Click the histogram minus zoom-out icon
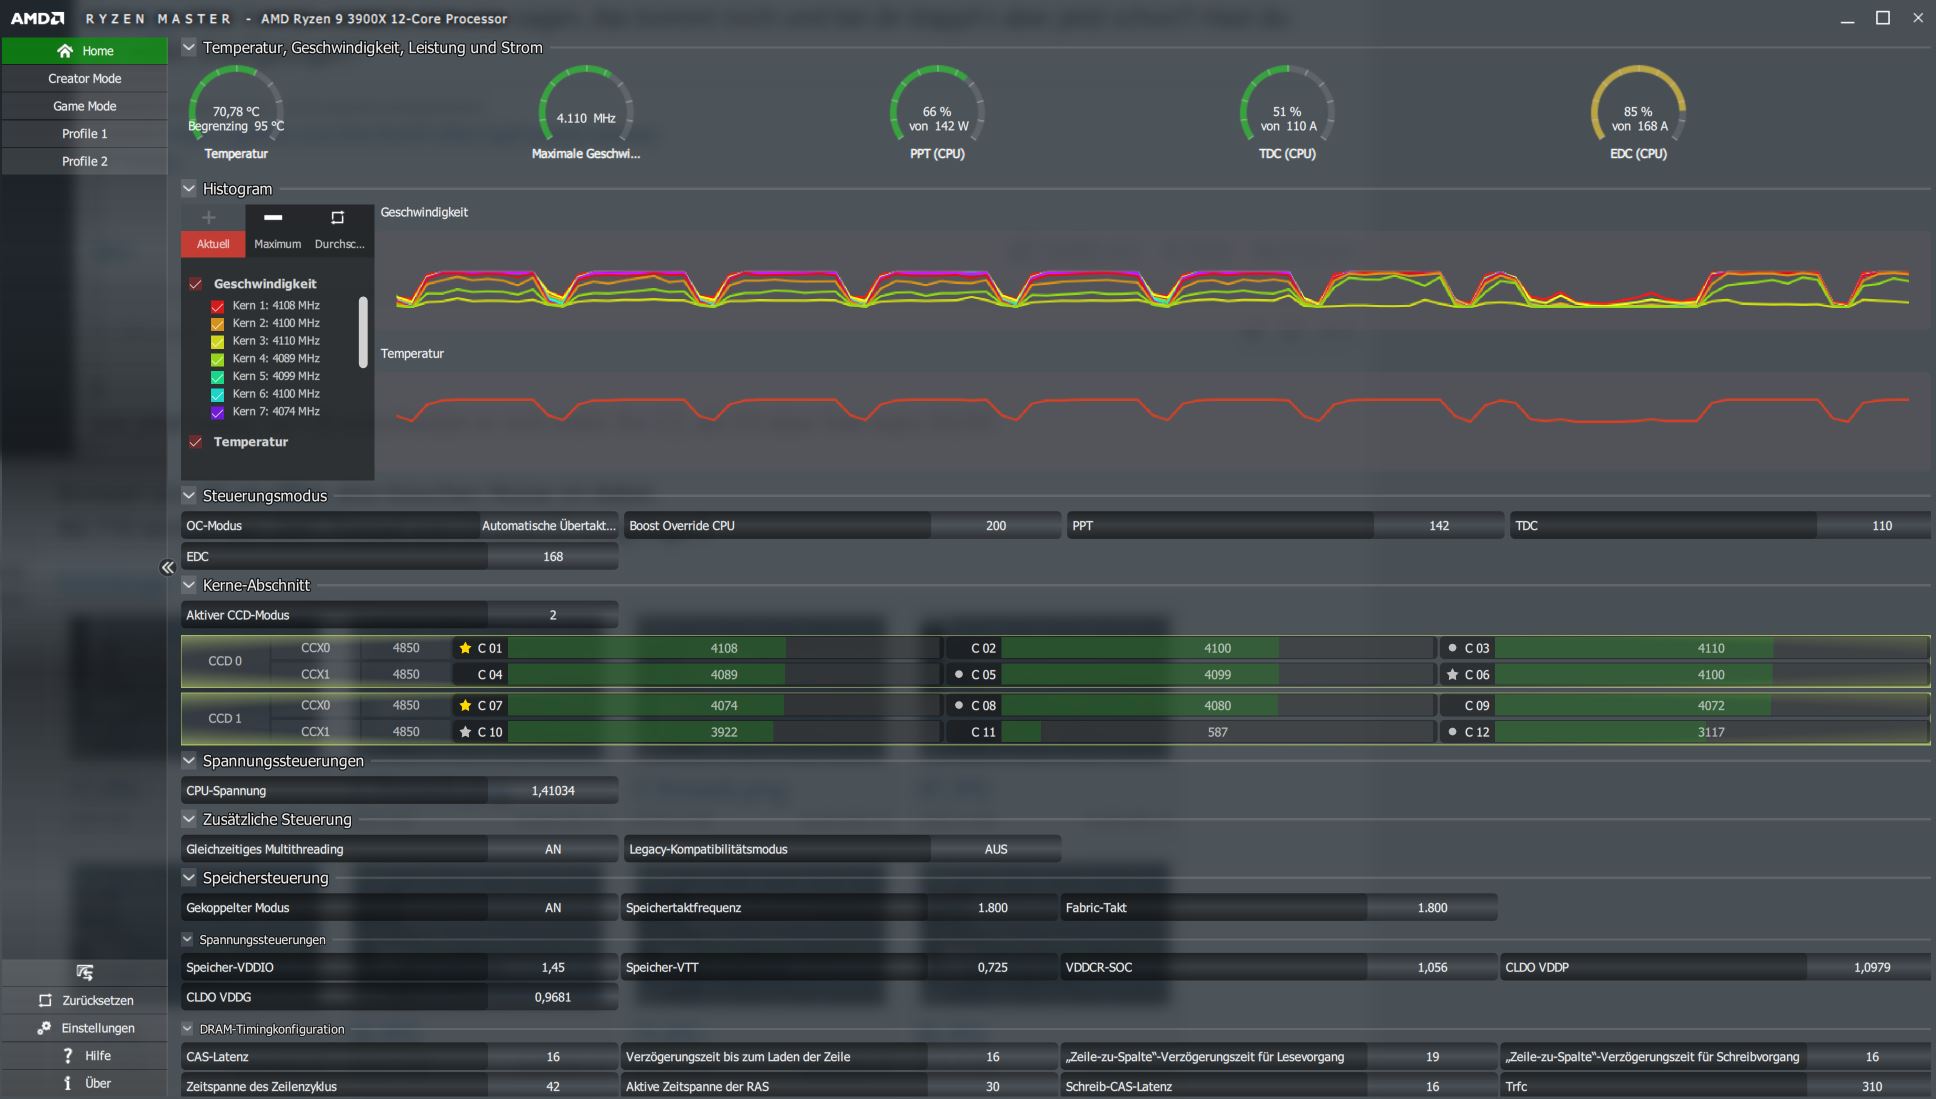Image resolution: width=1936 pixels, height=1099 pixels. pyautogui.click(x=273, y=217)
